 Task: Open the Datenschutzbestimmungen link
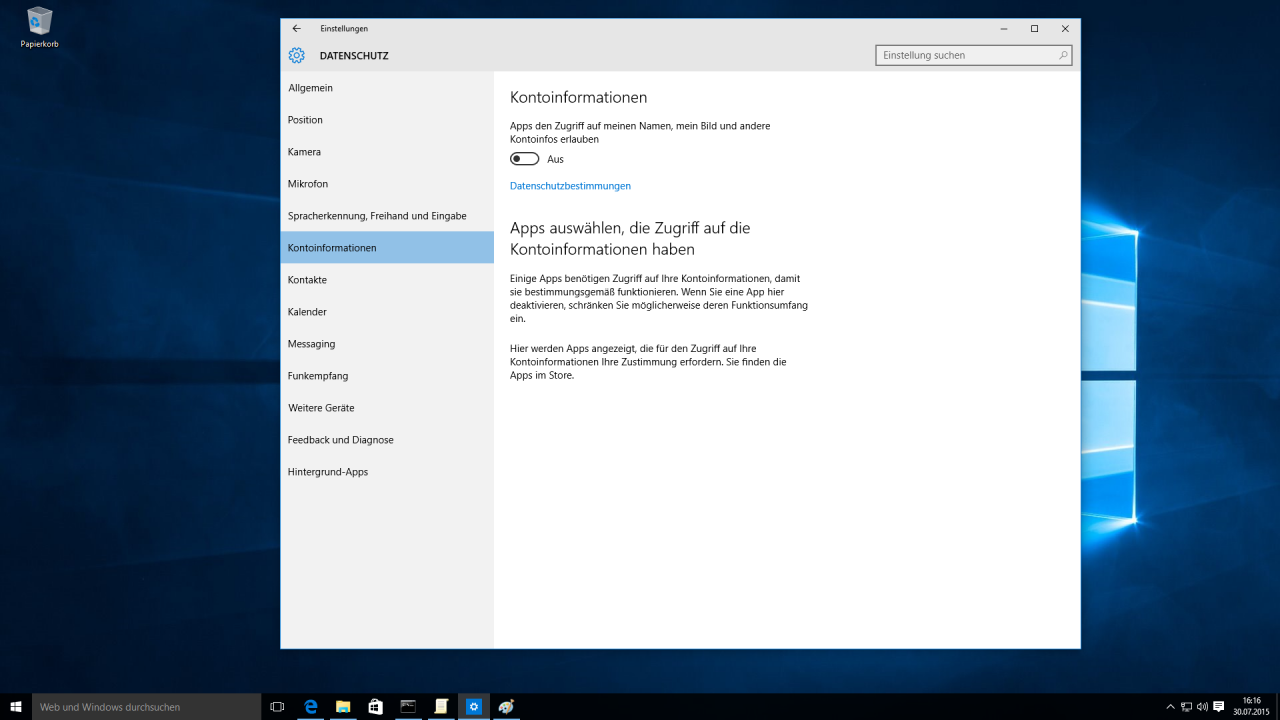tap(570, 186)
